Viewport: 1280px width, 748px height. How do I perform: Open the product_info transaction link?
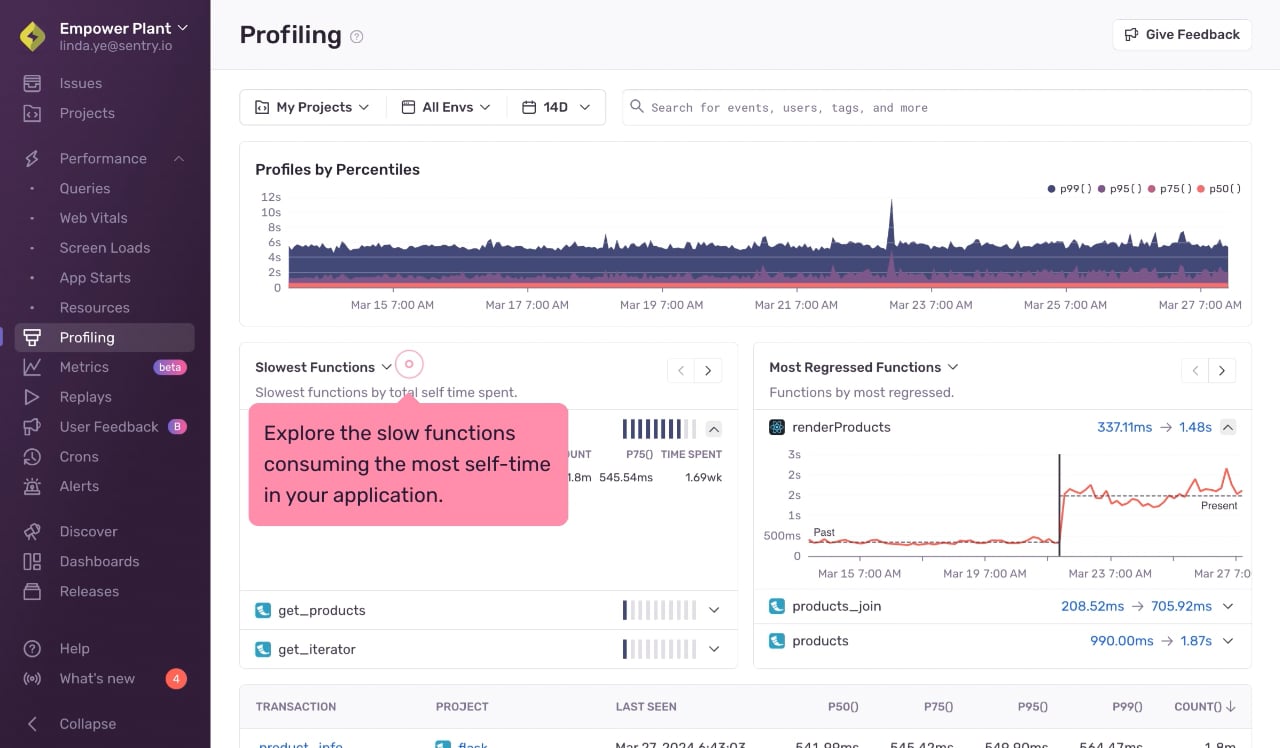[x=300, y=745]
